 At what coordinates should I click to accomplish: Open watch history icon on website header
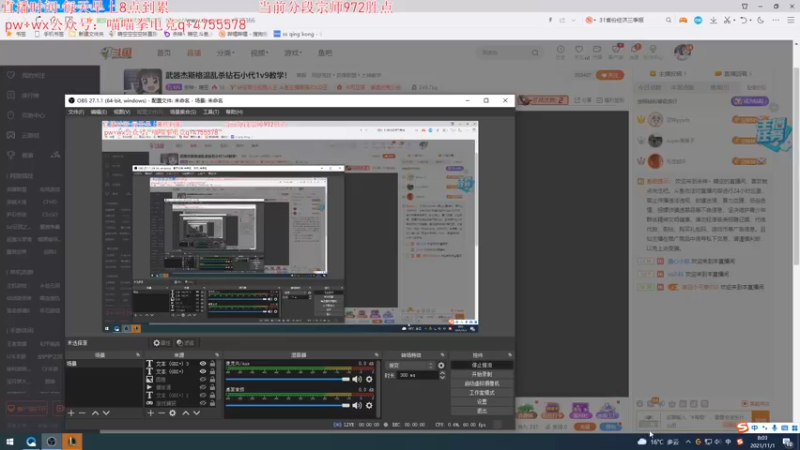click(x=560, y=52)
